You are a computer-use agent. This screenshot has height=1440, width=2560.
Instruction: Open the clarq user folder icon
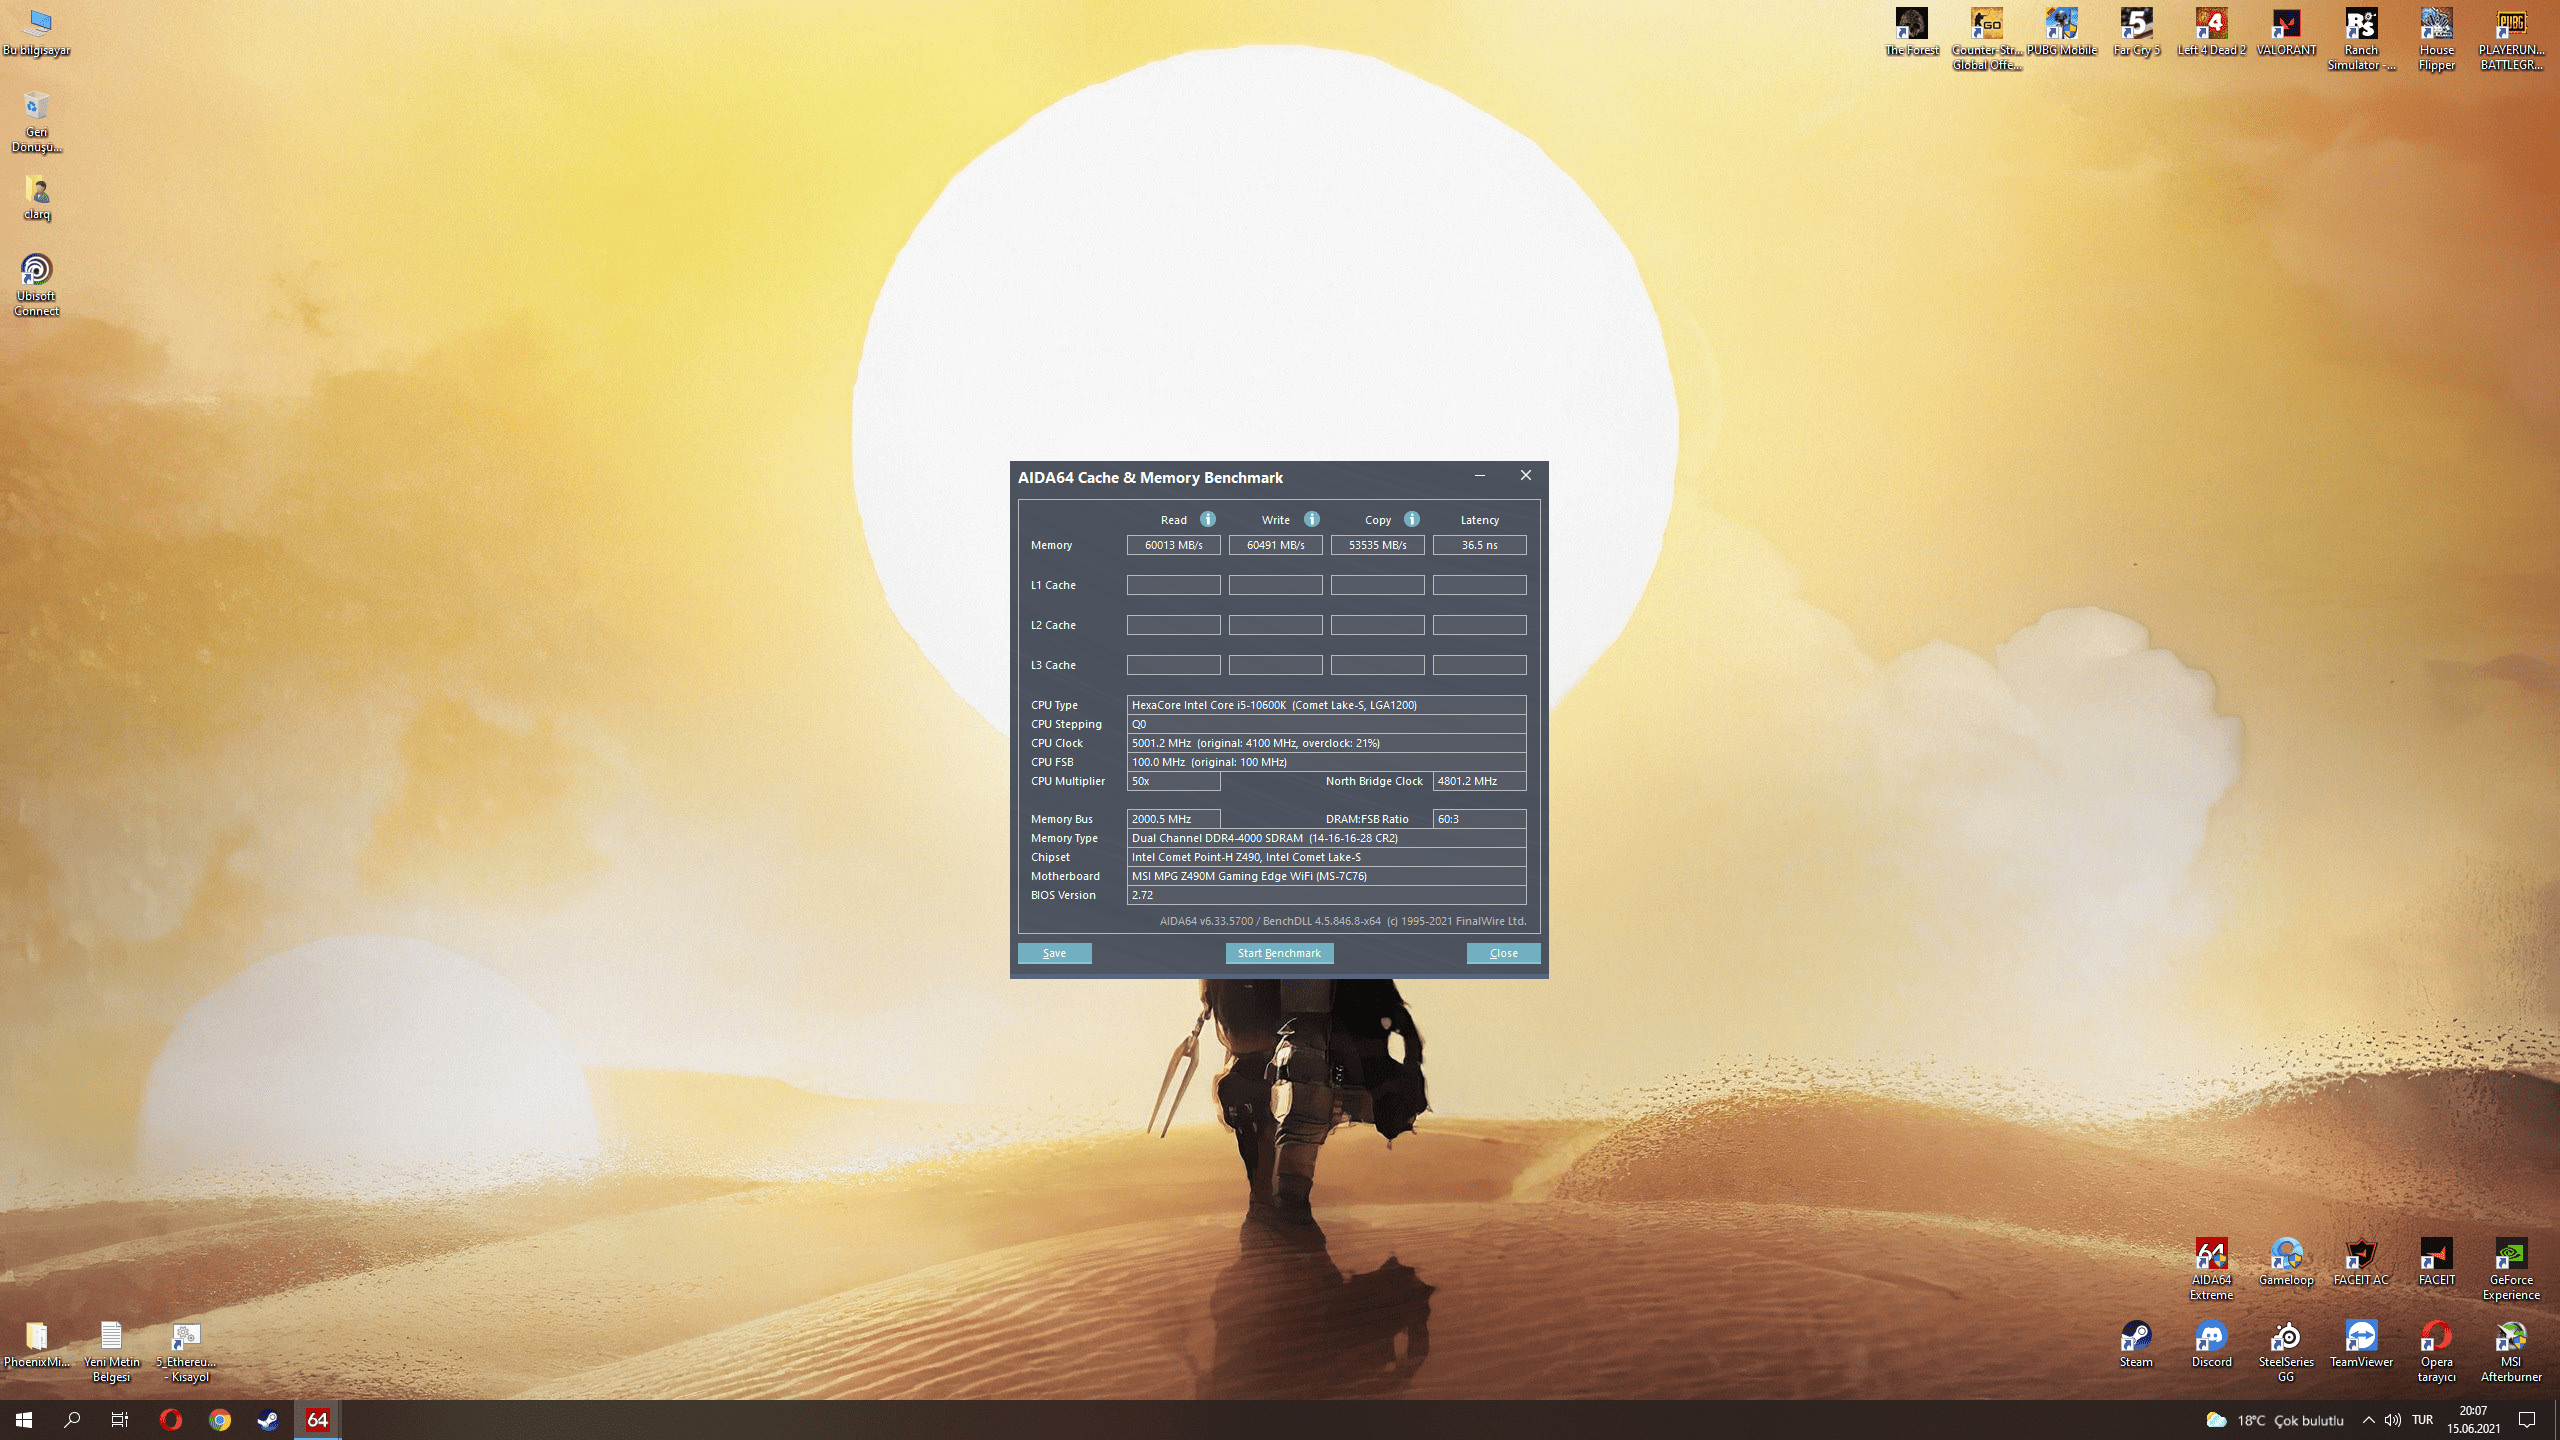pyautogui.click(x=37, y=197)
